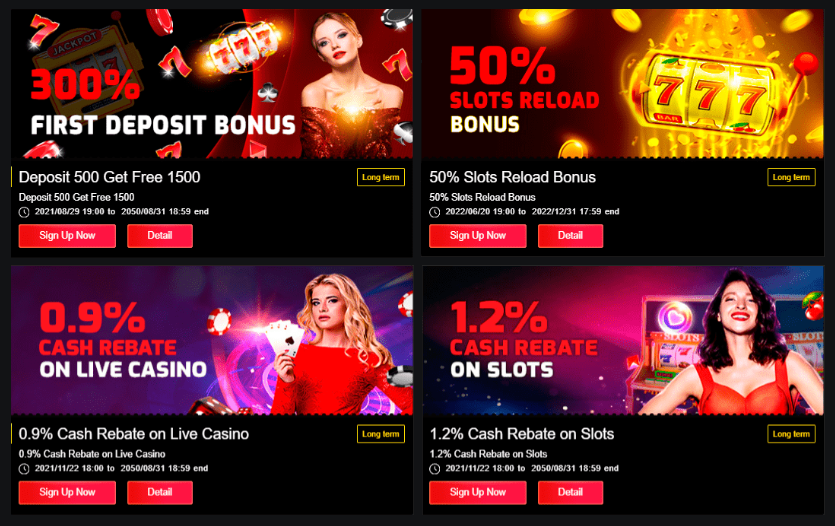Click the clock icon under Live Casino rebate
The image size is (835, 526).
[24, 469]
